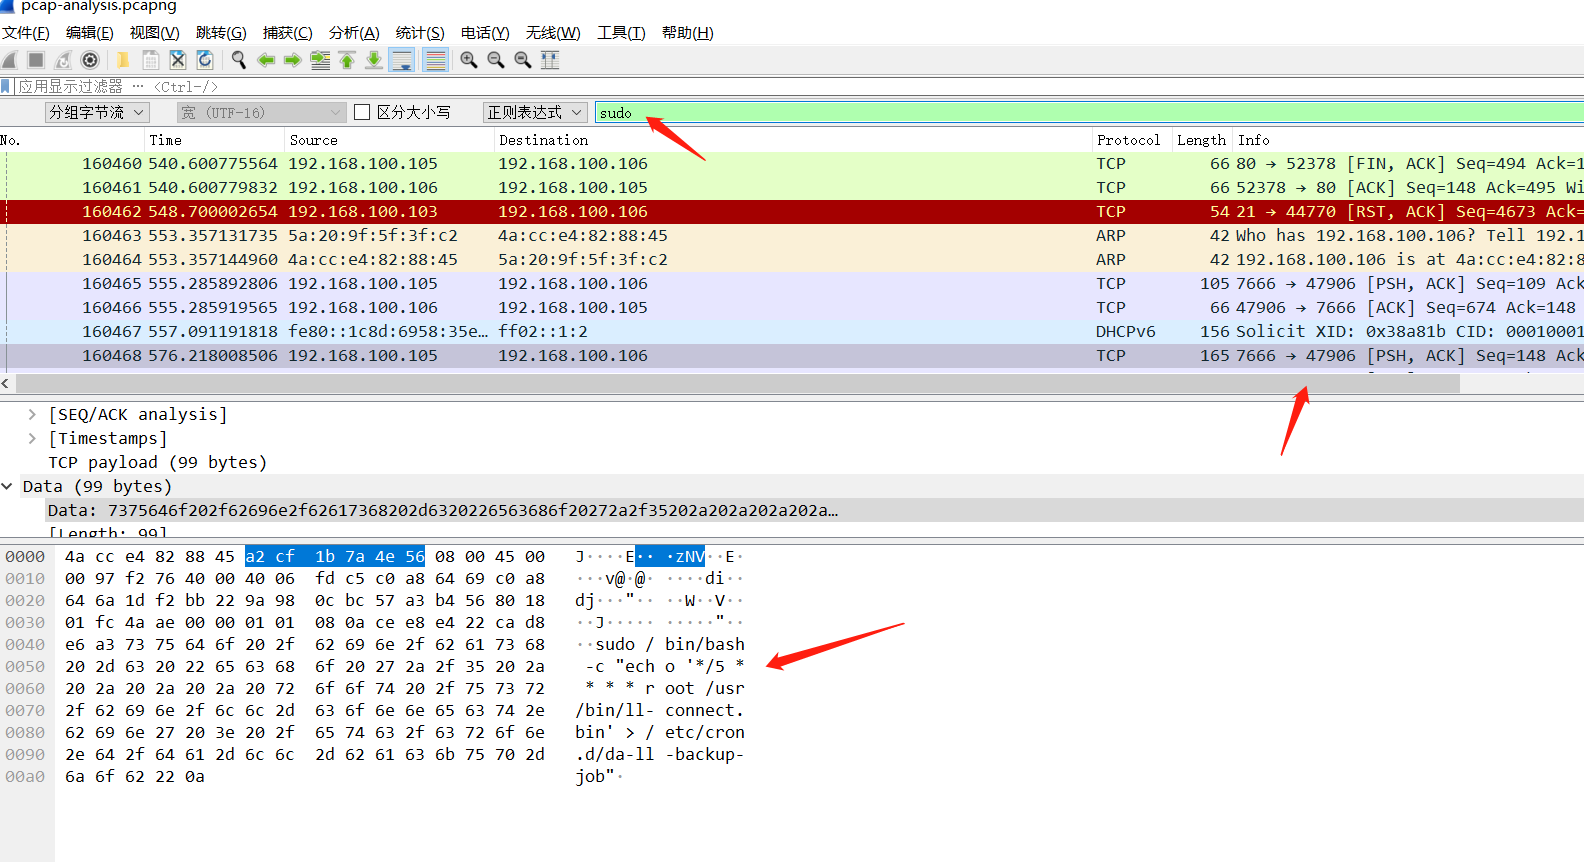Open the 工具(T) menu
This screenshot has width=1584, height=862.
(x=621, y=33)
